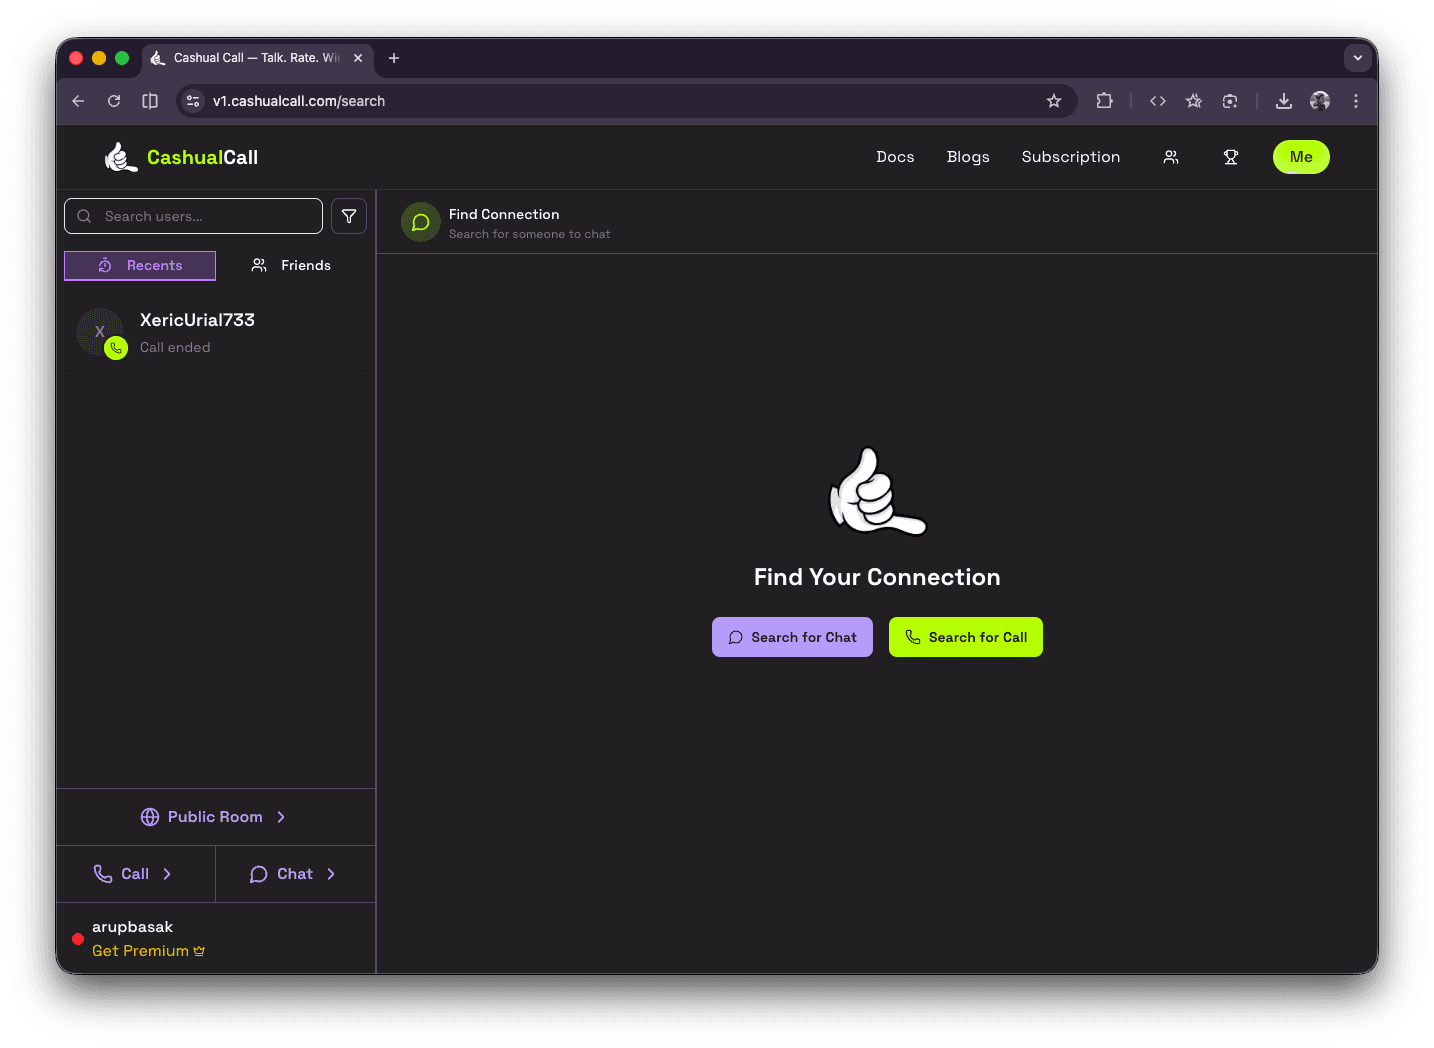Open the browser dropdown chevron on the tab bar
This screenshot has width=1434, height=1048.
click(x=1357, y=58)
